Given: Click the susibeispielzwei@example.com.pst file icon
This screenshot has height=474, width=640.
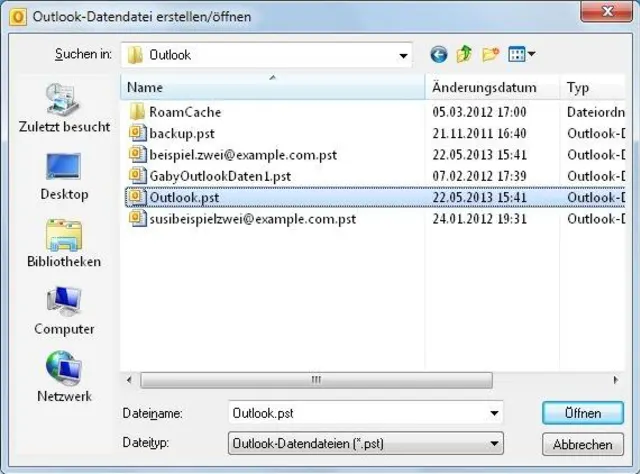Looking at the screenshot, I should click(137, 218).
